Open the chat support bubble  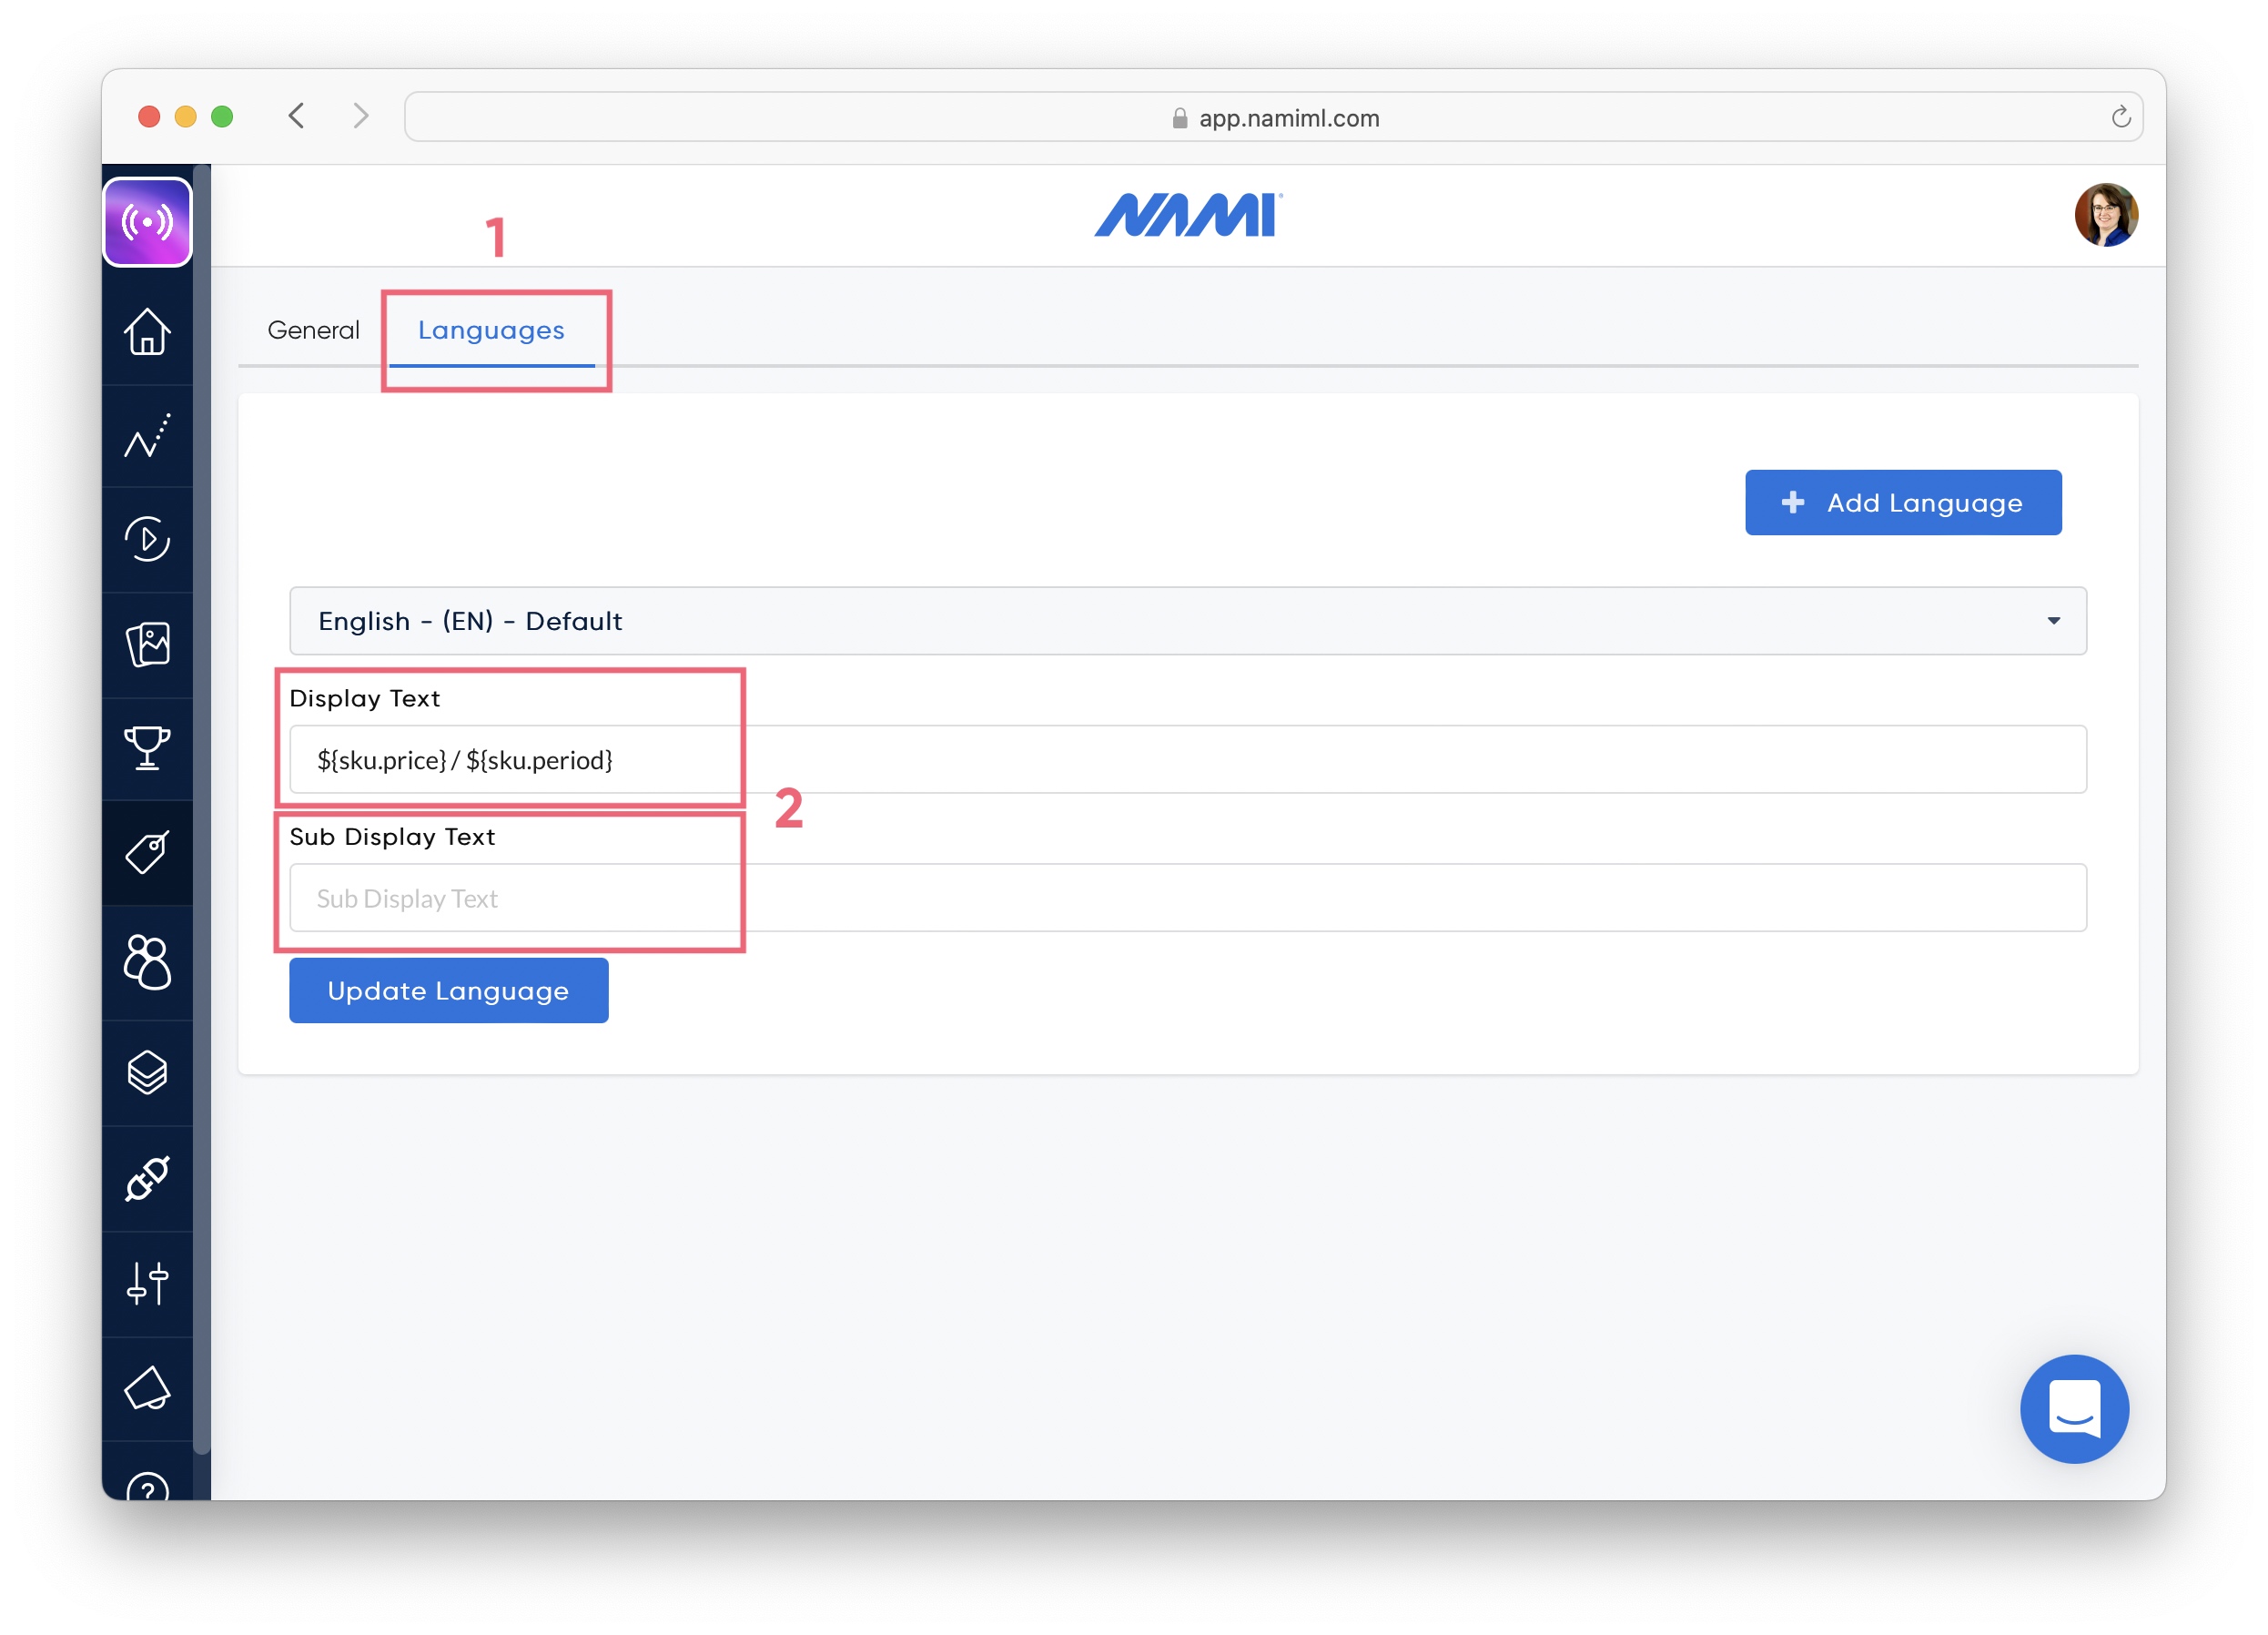point(2073,1408)
